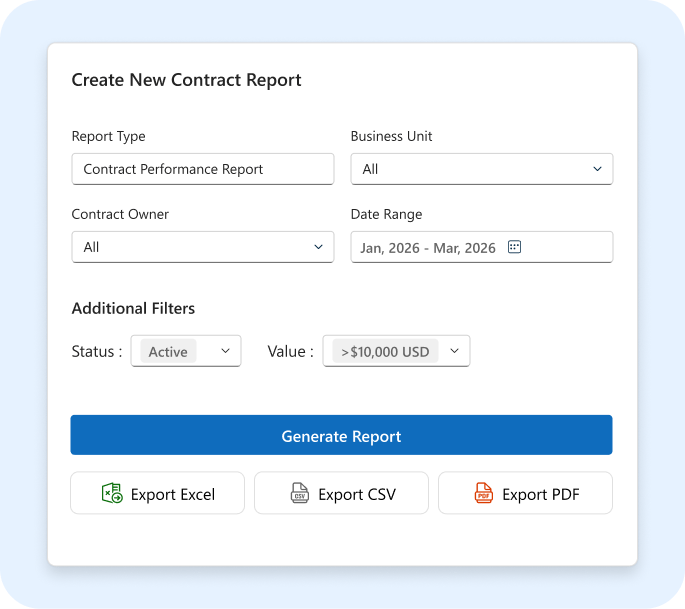Click the 'Value :' label
This screenshot has width=685, height=609.
(291, 352)
